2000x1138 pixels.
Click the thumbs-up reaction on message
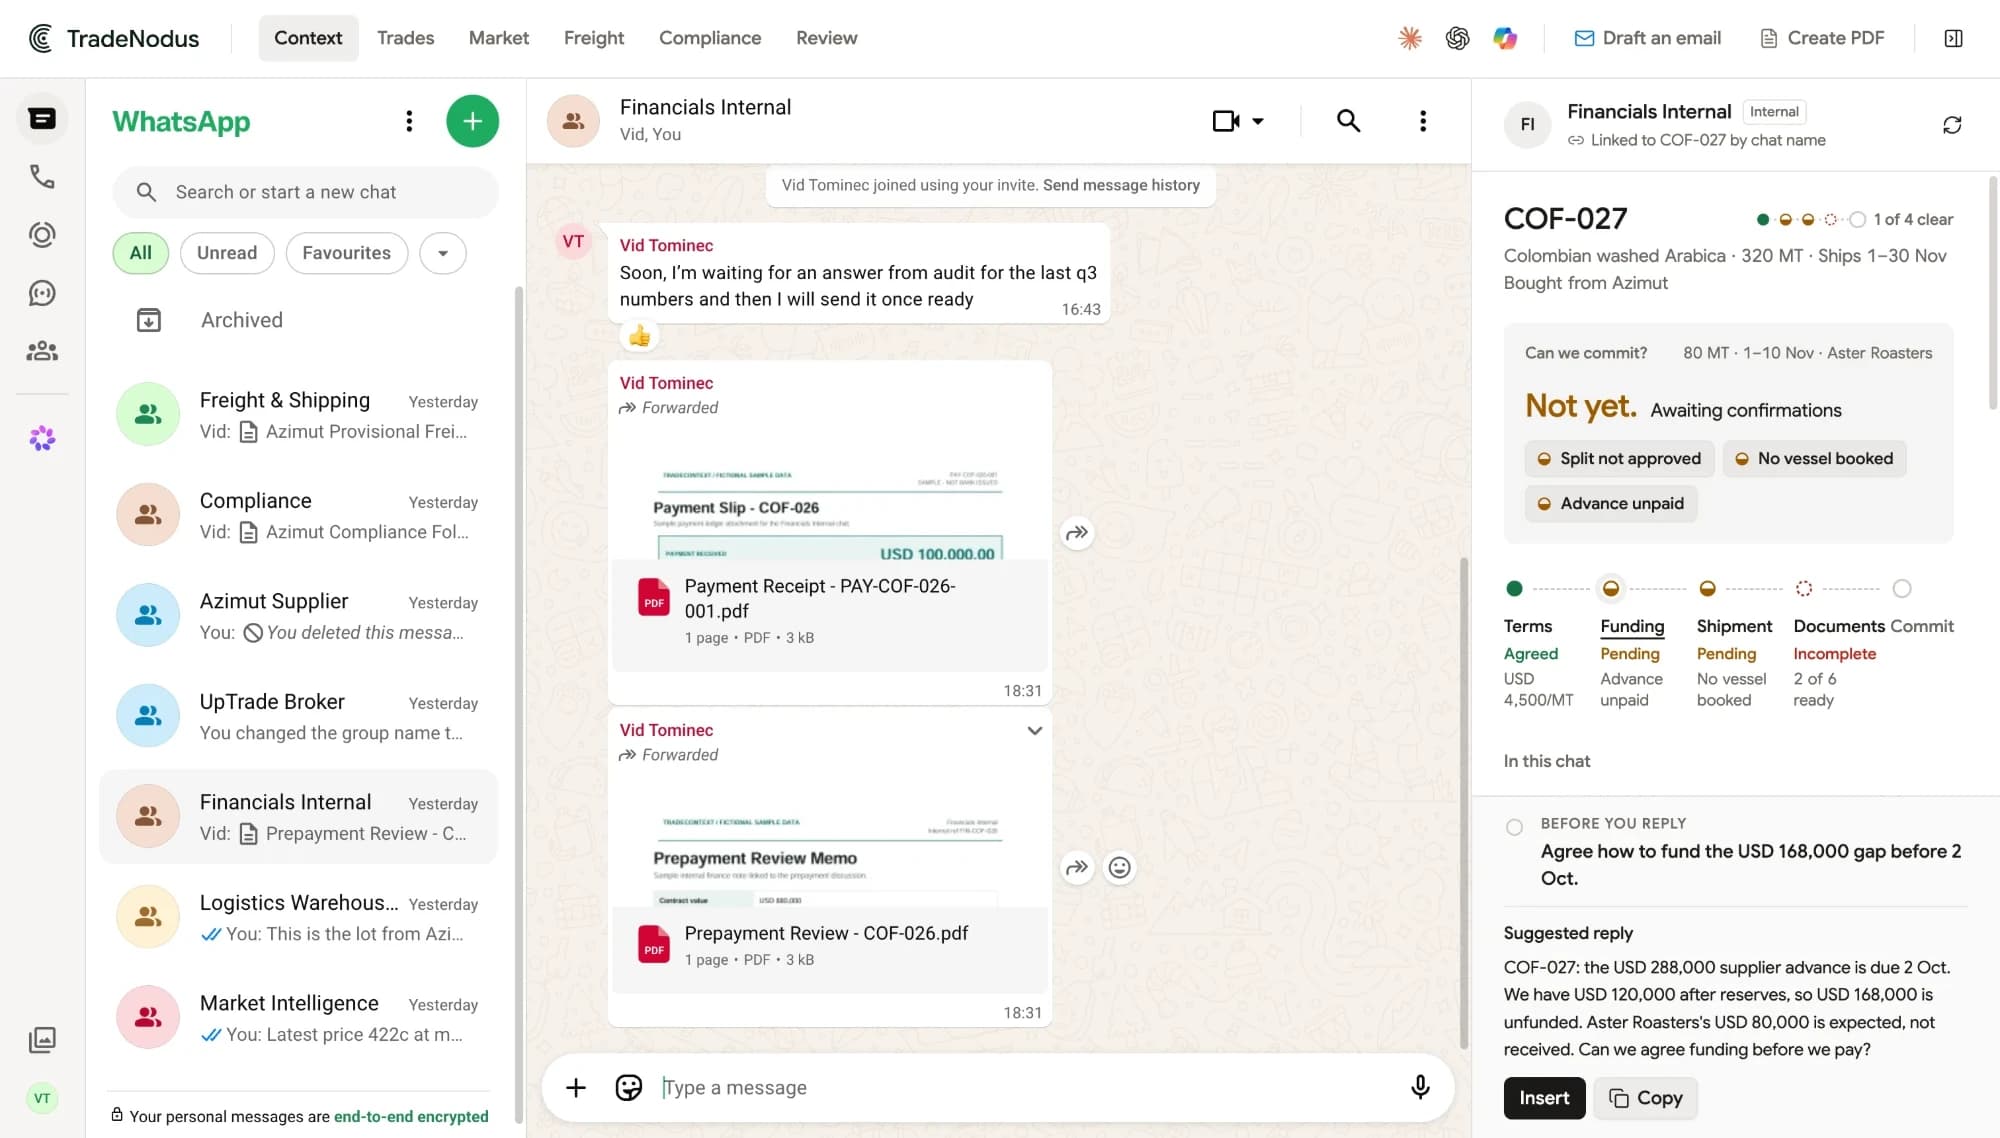click(x=640, y=336)
